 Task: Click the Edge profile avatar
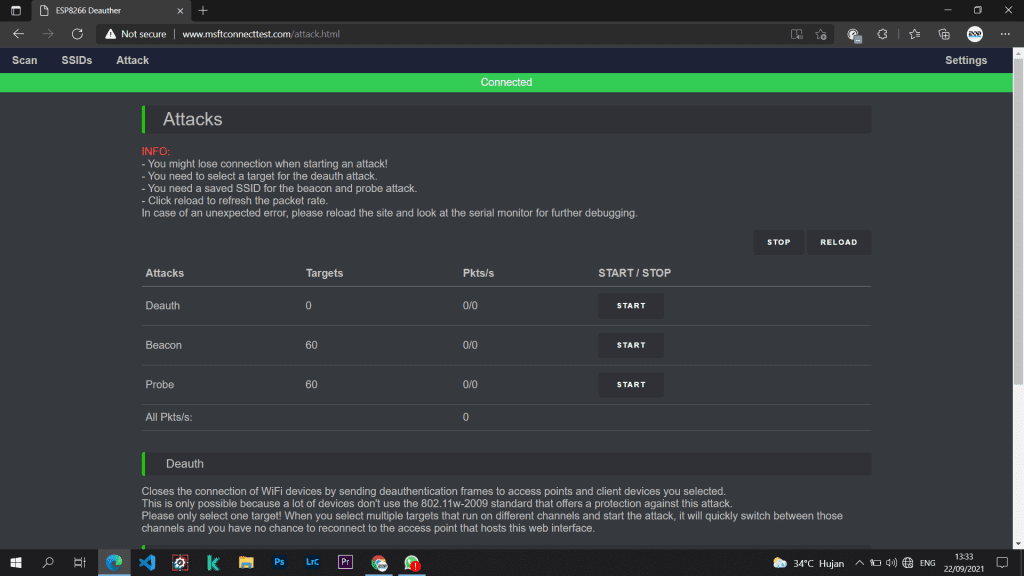point(974,34)
